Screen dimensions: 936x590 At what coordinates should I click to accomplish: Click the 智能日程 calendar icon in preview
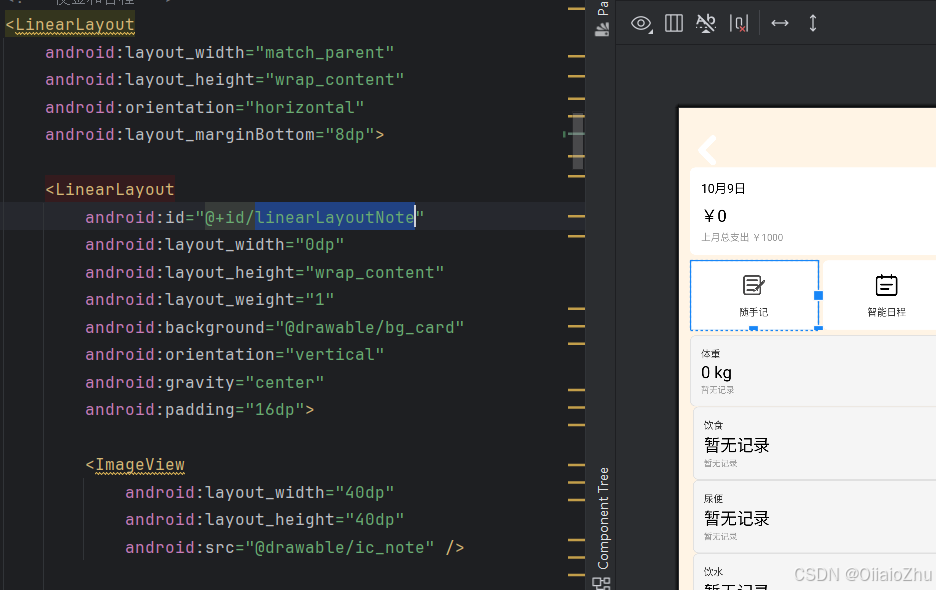click(x=886, y=285)
